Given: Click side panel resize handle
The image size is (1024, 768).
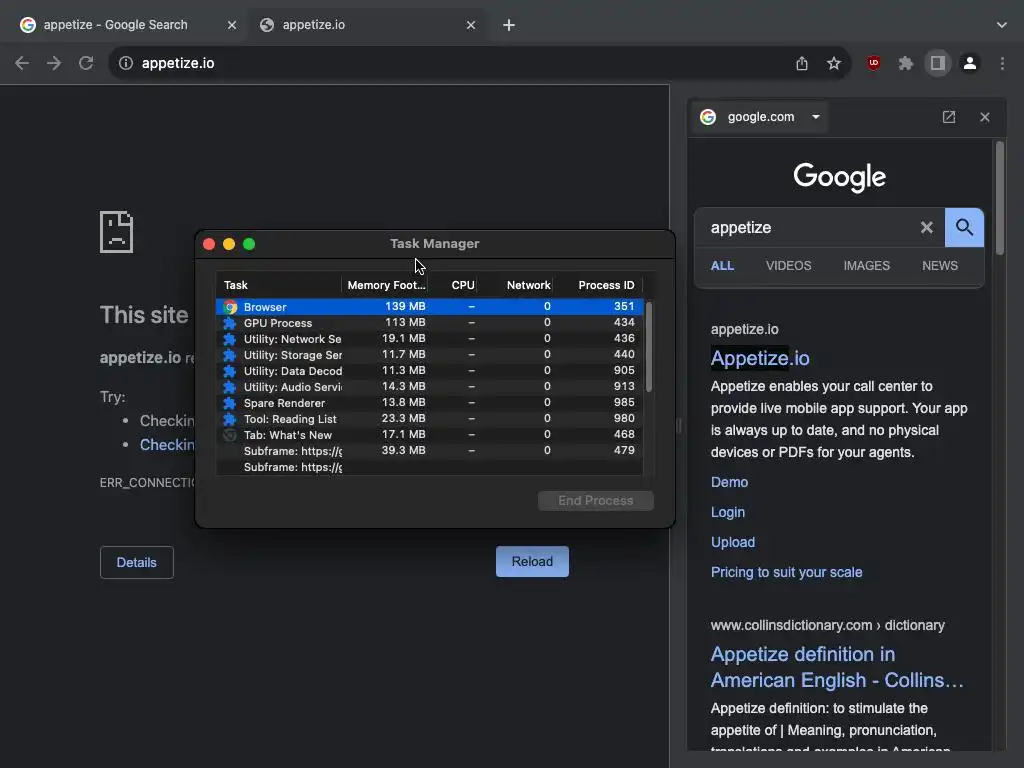Looking at the screenshot, I should click(x=679, y=426).
